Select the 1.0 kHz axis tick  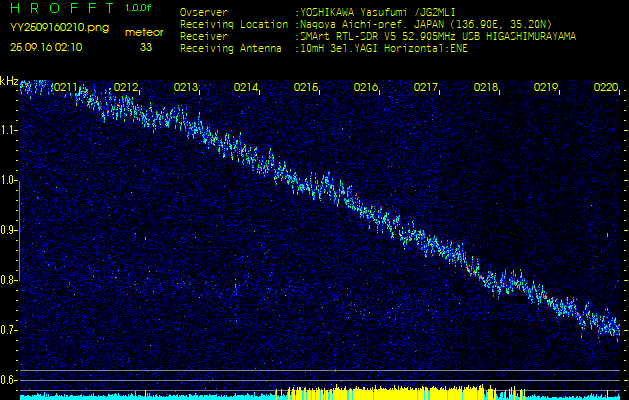[9, 180]
